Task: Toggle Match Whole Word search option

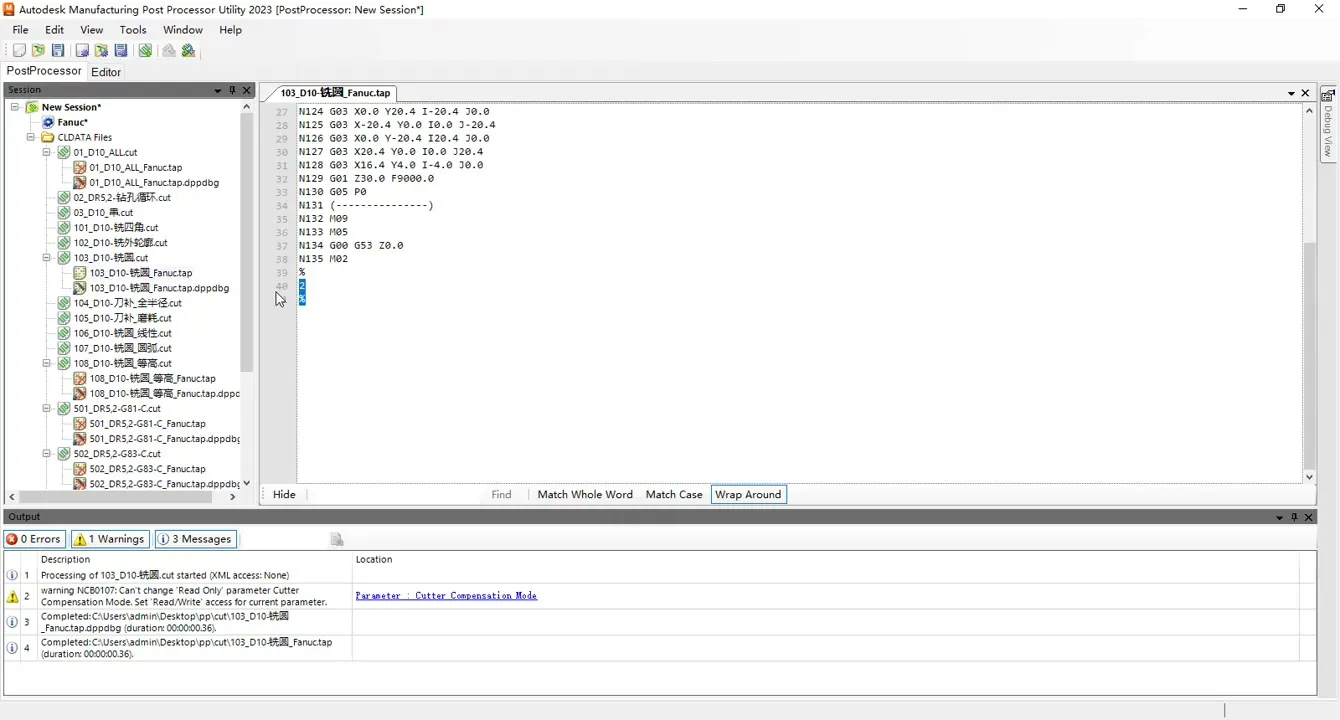Action: [585, 494]
